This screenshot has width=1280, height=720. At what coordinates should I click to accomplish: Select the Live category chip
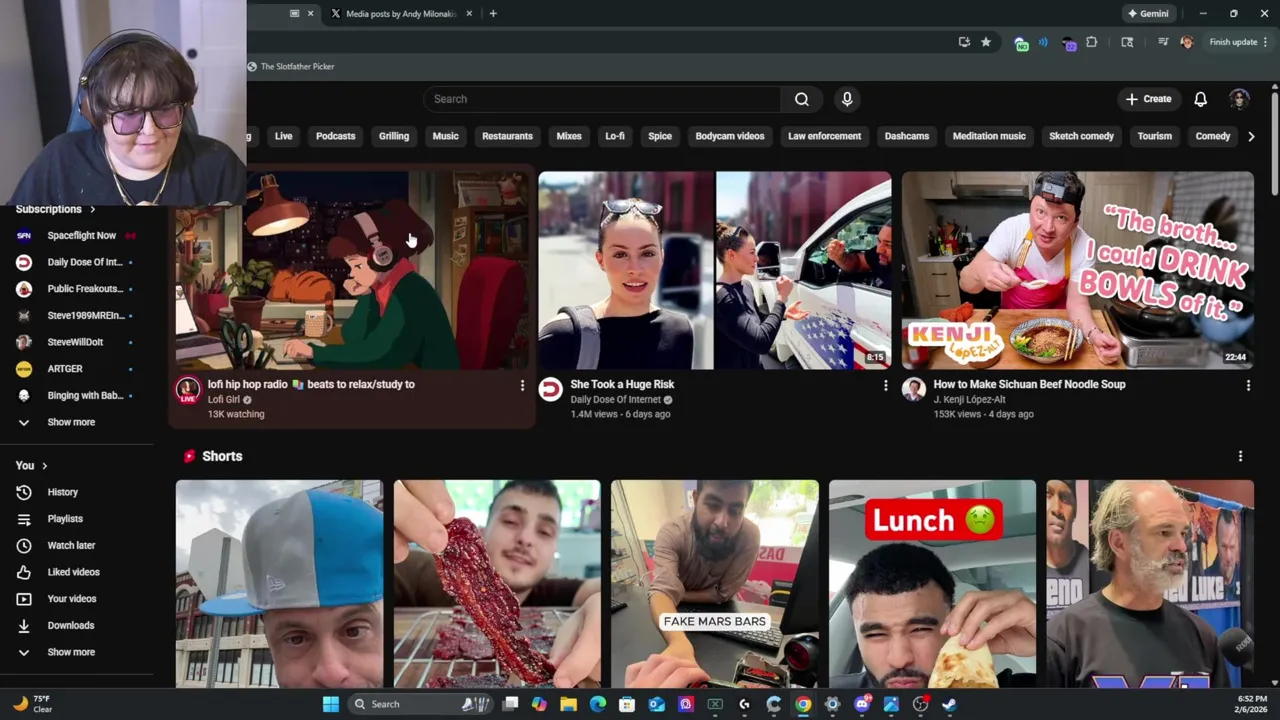pos(283,136)
